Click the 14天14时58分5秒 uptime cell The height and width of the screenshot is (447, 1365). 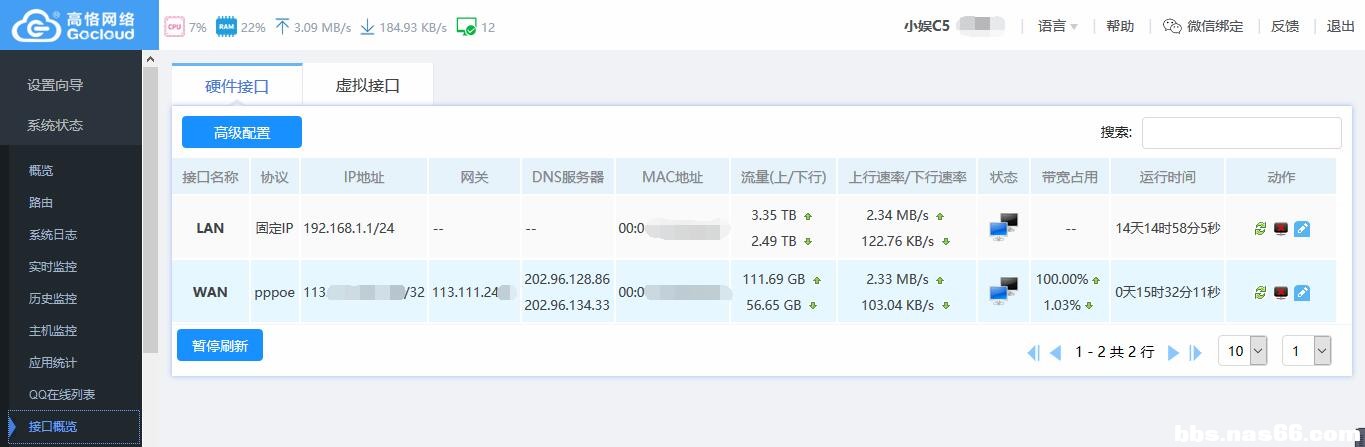click(x=1167, y=228)
